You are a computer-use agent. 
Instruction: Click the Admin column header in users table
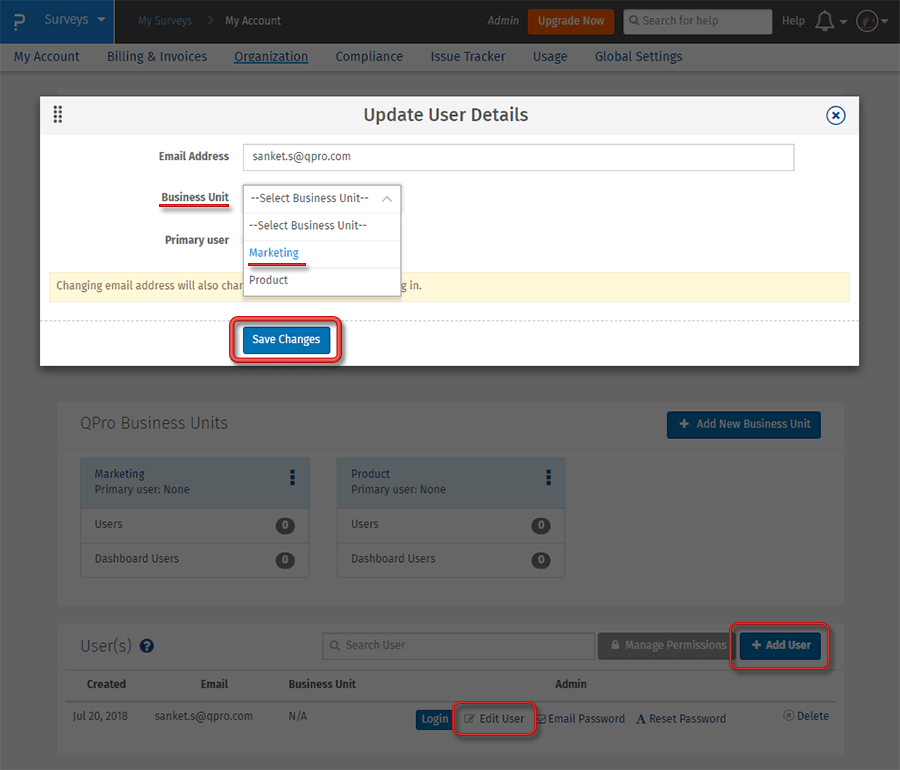click(571, 684)
